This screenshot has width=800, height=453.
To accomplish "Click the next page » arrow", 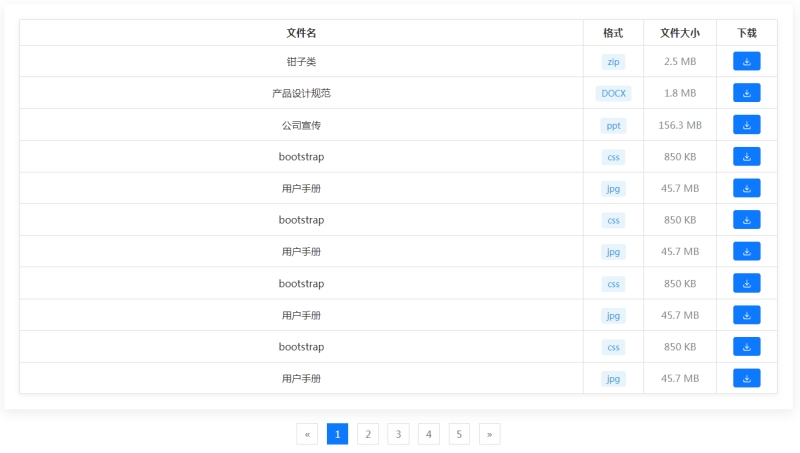I will pyautogui.click(x=489, y=434).
